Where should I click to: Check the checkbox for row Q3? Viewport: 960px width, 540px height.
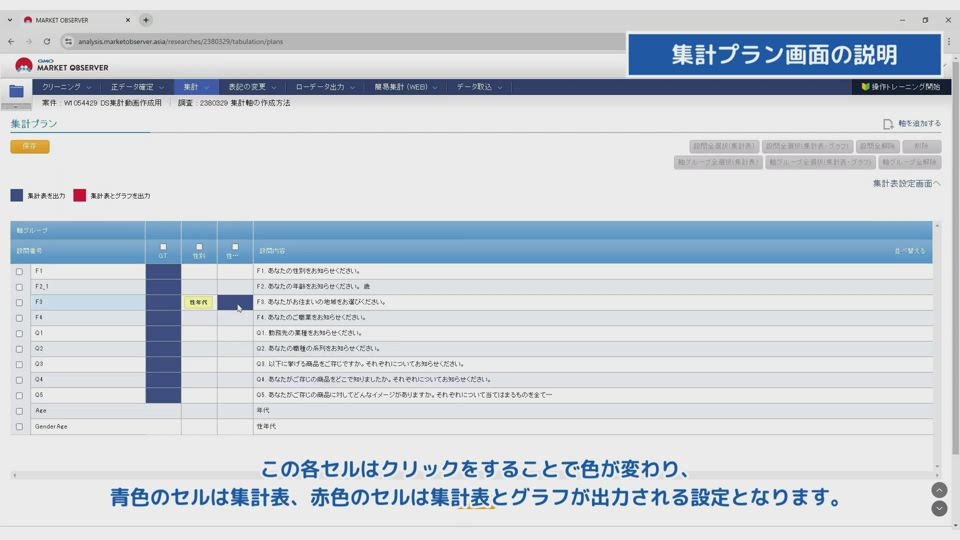coord(19,364)
